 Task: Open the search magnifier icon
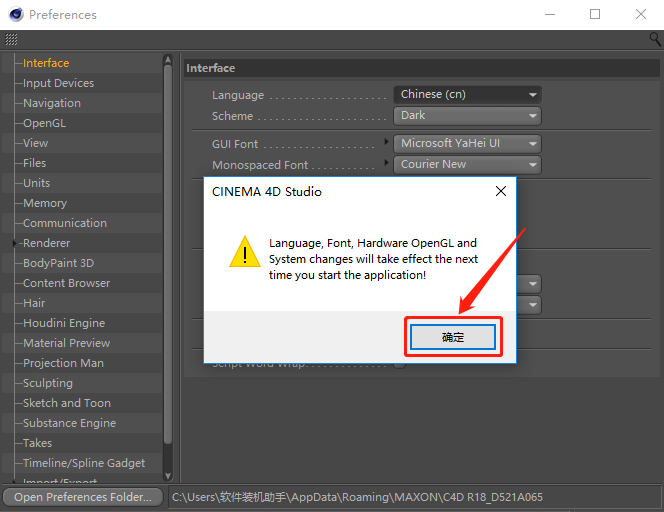655,39
